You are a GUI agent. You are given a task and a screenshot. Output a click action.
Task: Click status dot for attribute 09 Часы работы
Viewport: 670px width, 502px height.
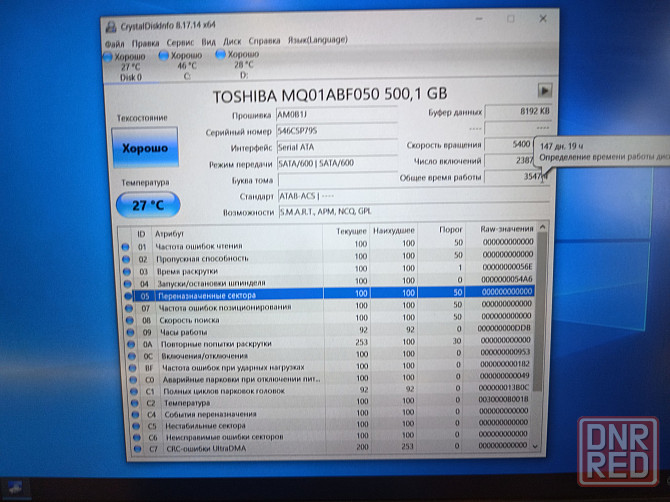(x=125, y=329)
